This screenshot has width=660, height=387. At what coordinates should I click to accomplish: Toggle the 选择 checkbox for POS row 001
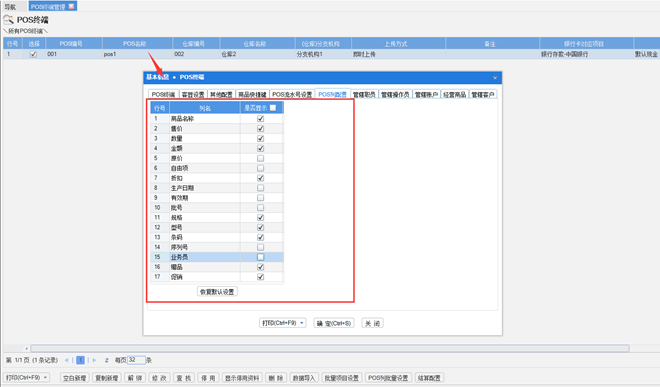point(33,54)
